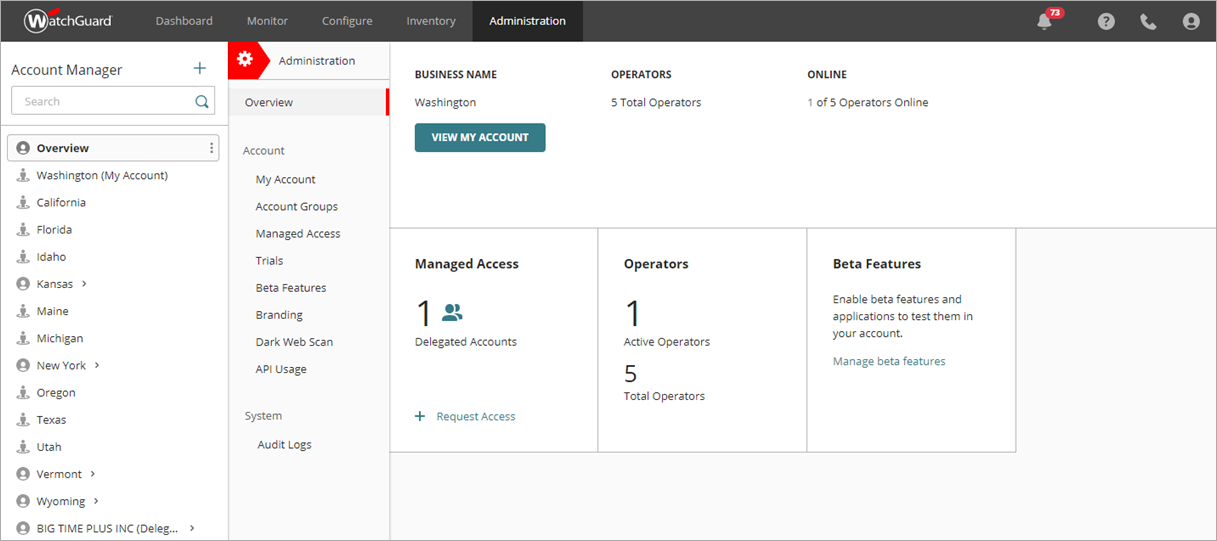Open Managed Access page in sidebar
This screenshot has height=541, width=1217.
[298, 234]
